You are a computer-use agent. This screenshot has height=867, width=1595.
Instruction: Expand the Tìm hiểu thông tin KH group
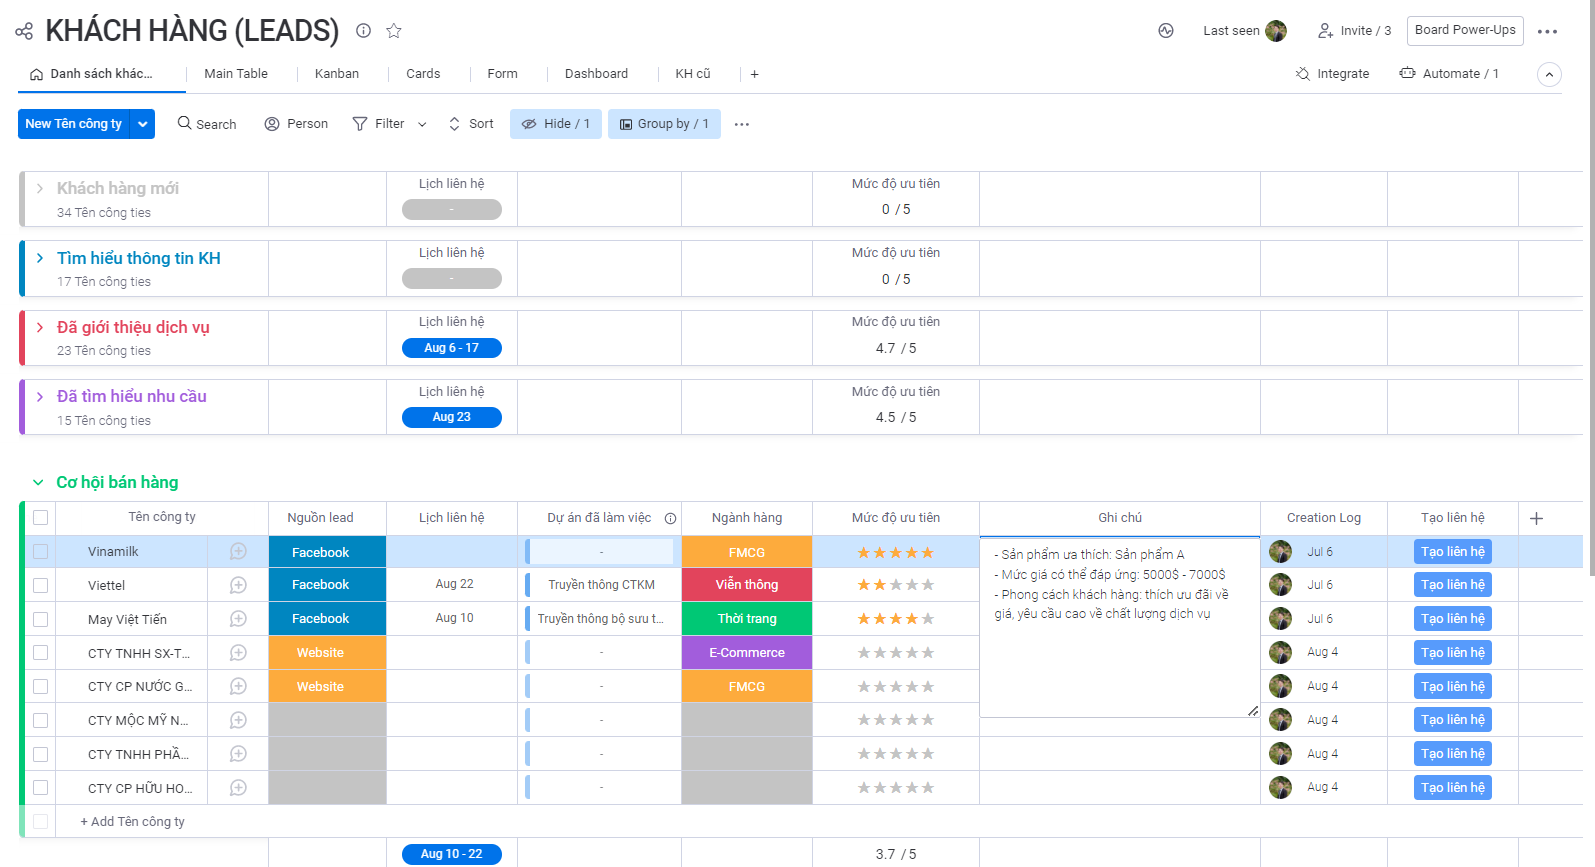pyautogui.click(x=40, y=258)
